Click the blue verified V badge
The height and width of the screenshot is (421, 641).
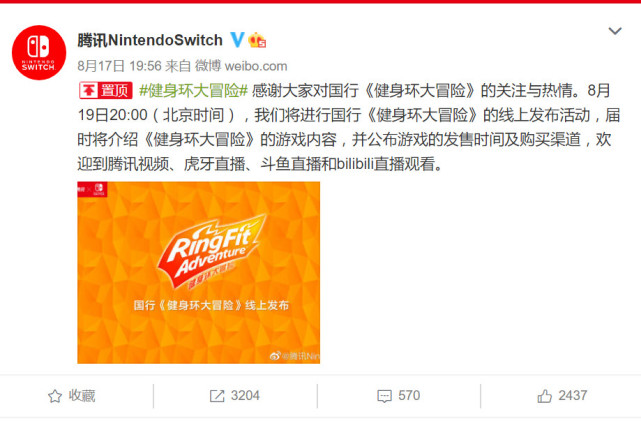237,40
